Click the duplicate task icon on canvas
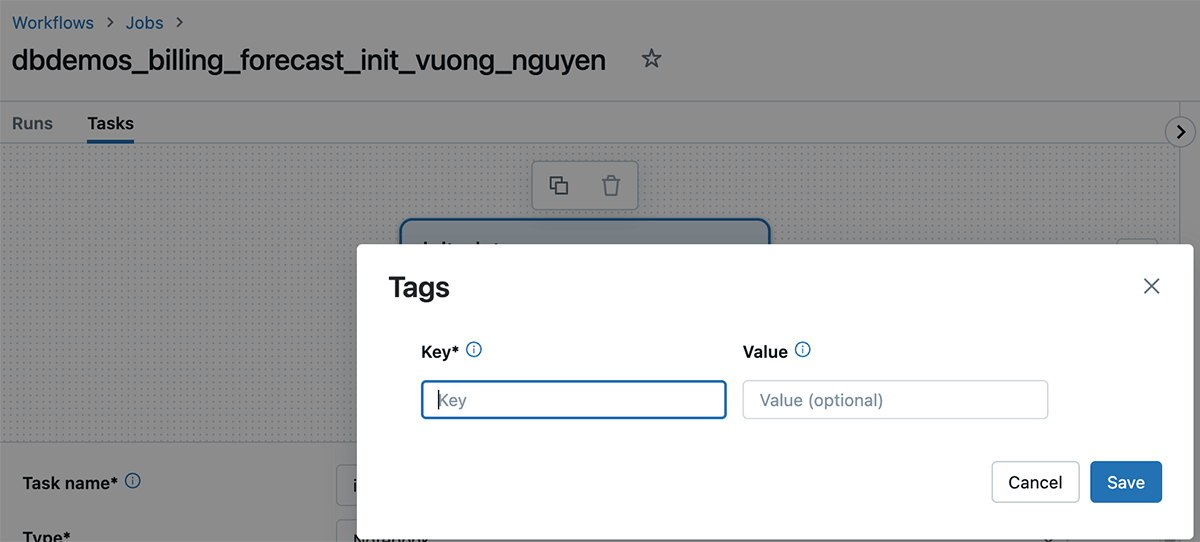Viewport: 1200px width, 542px height. pos(559,185)
